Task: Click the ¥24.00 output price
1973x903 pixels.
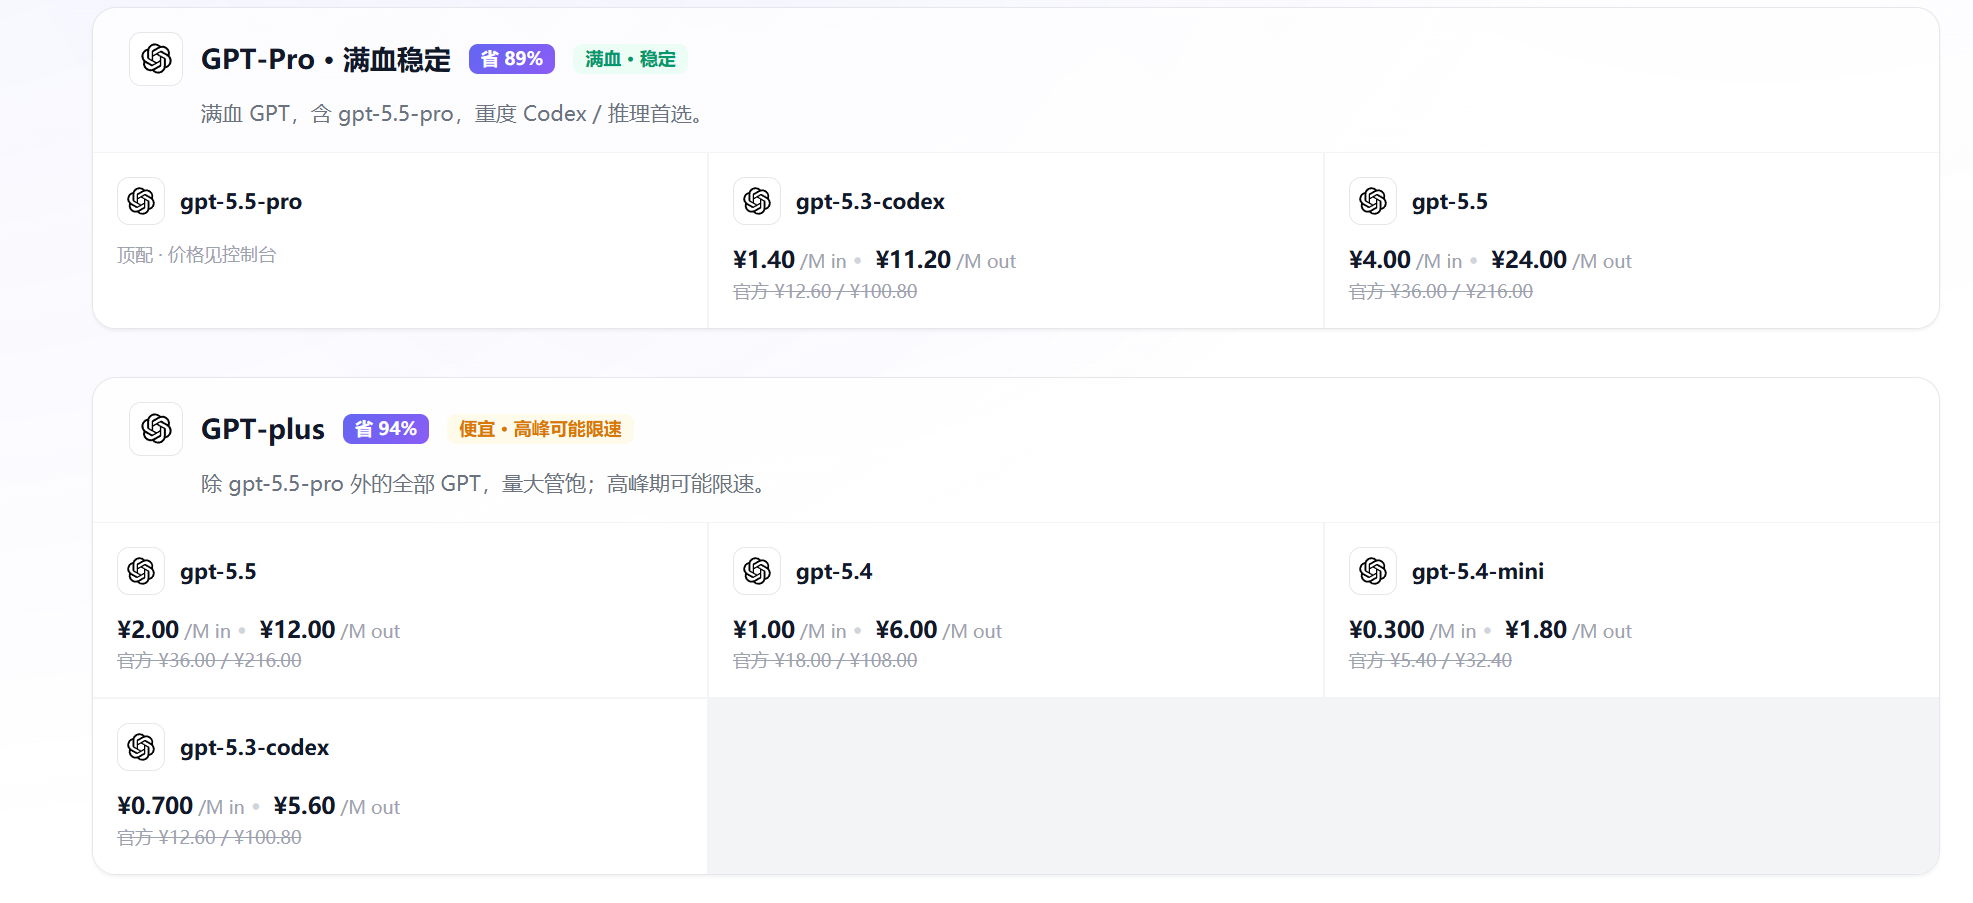Action: (1529, 260)
